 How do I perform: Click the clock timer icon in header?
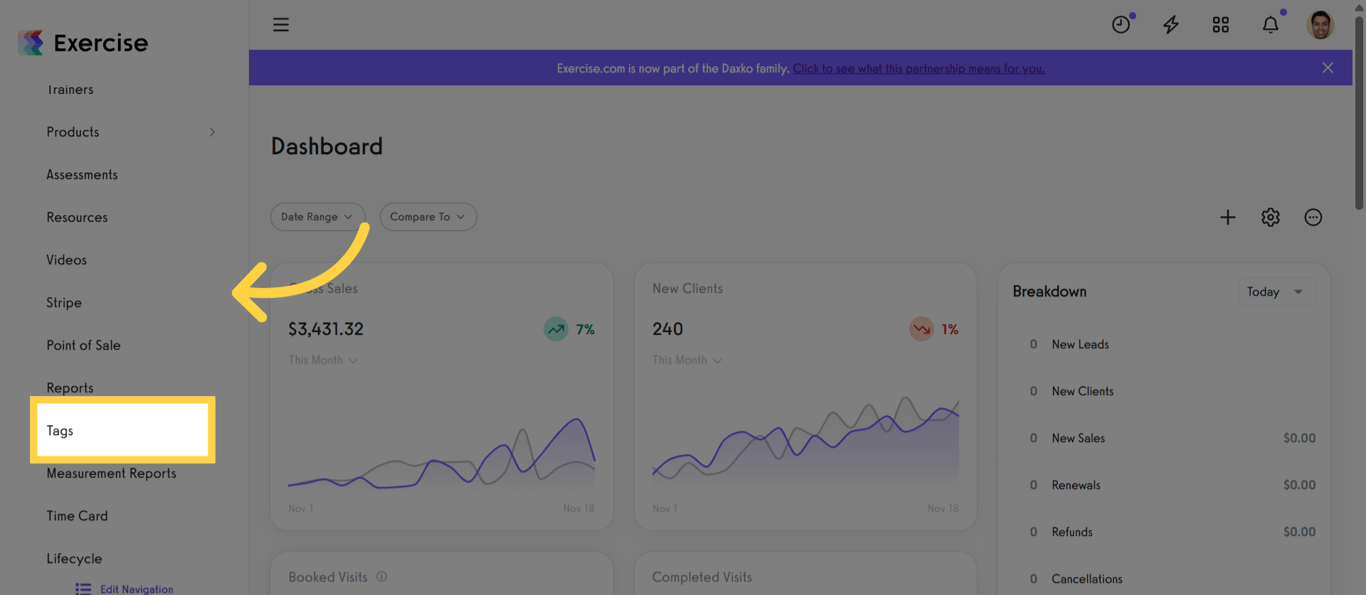tap(1121, 25)
